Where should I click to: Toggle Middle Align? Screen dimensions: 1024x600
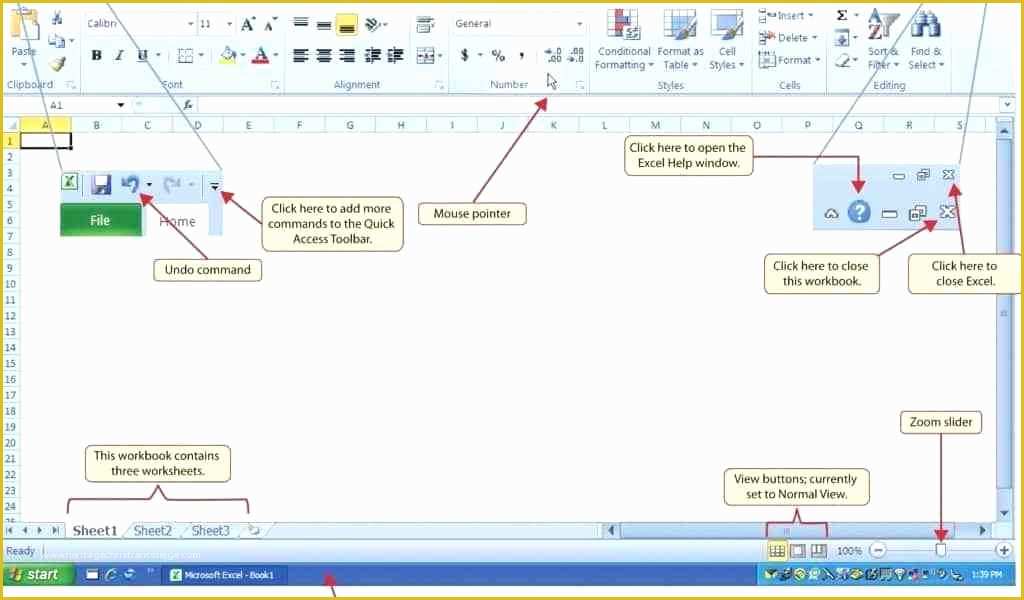click(324, 25)
